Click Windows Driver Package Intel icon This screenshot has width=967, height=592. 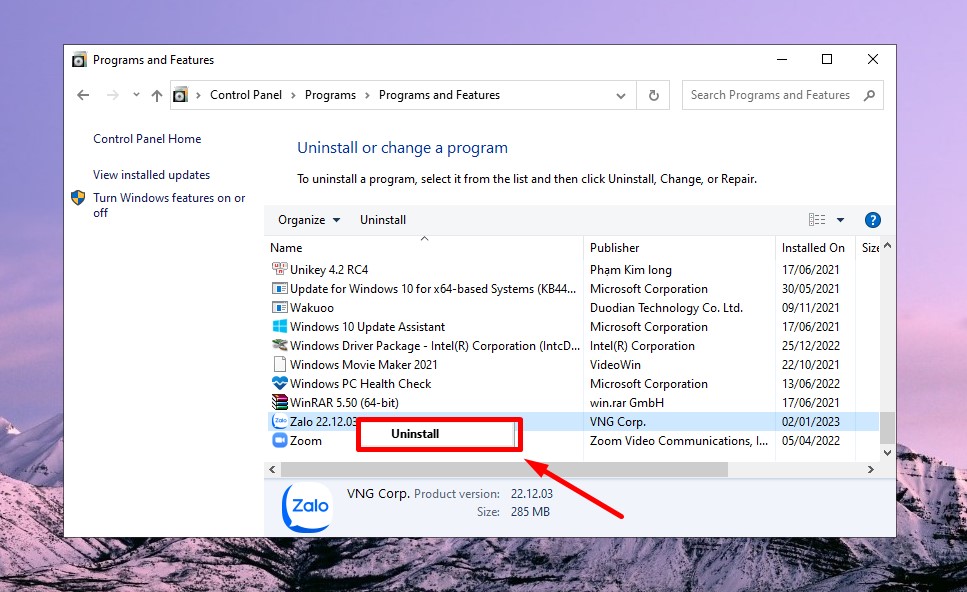tap(279, 345)
